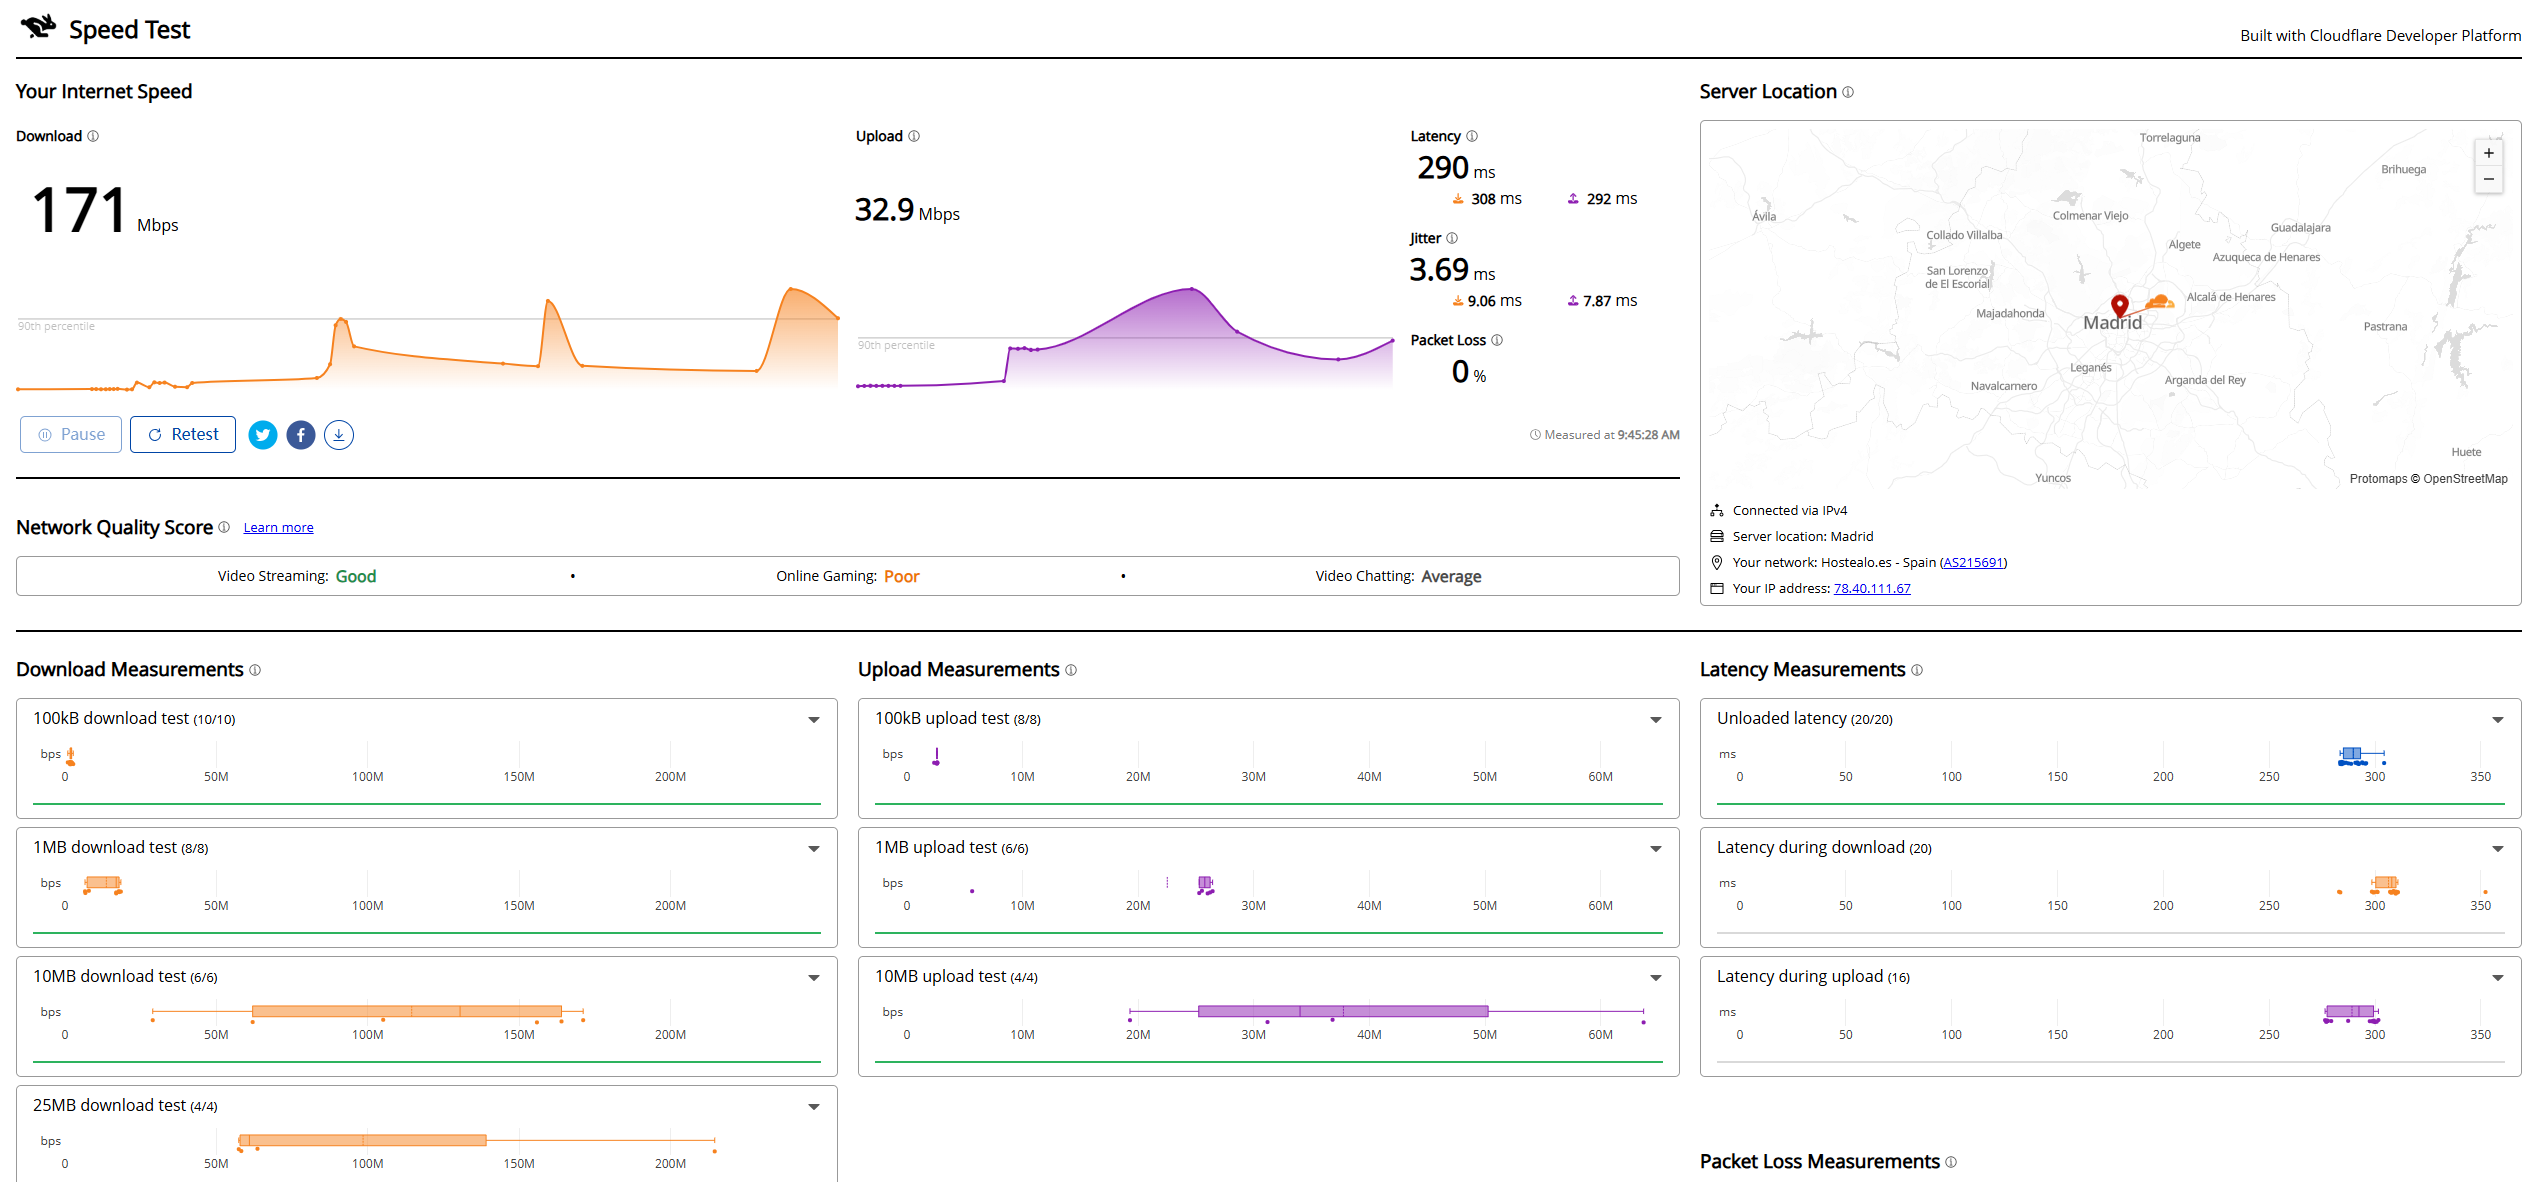
Task: Open the Learn more link
Action: [x=278, y=527]
